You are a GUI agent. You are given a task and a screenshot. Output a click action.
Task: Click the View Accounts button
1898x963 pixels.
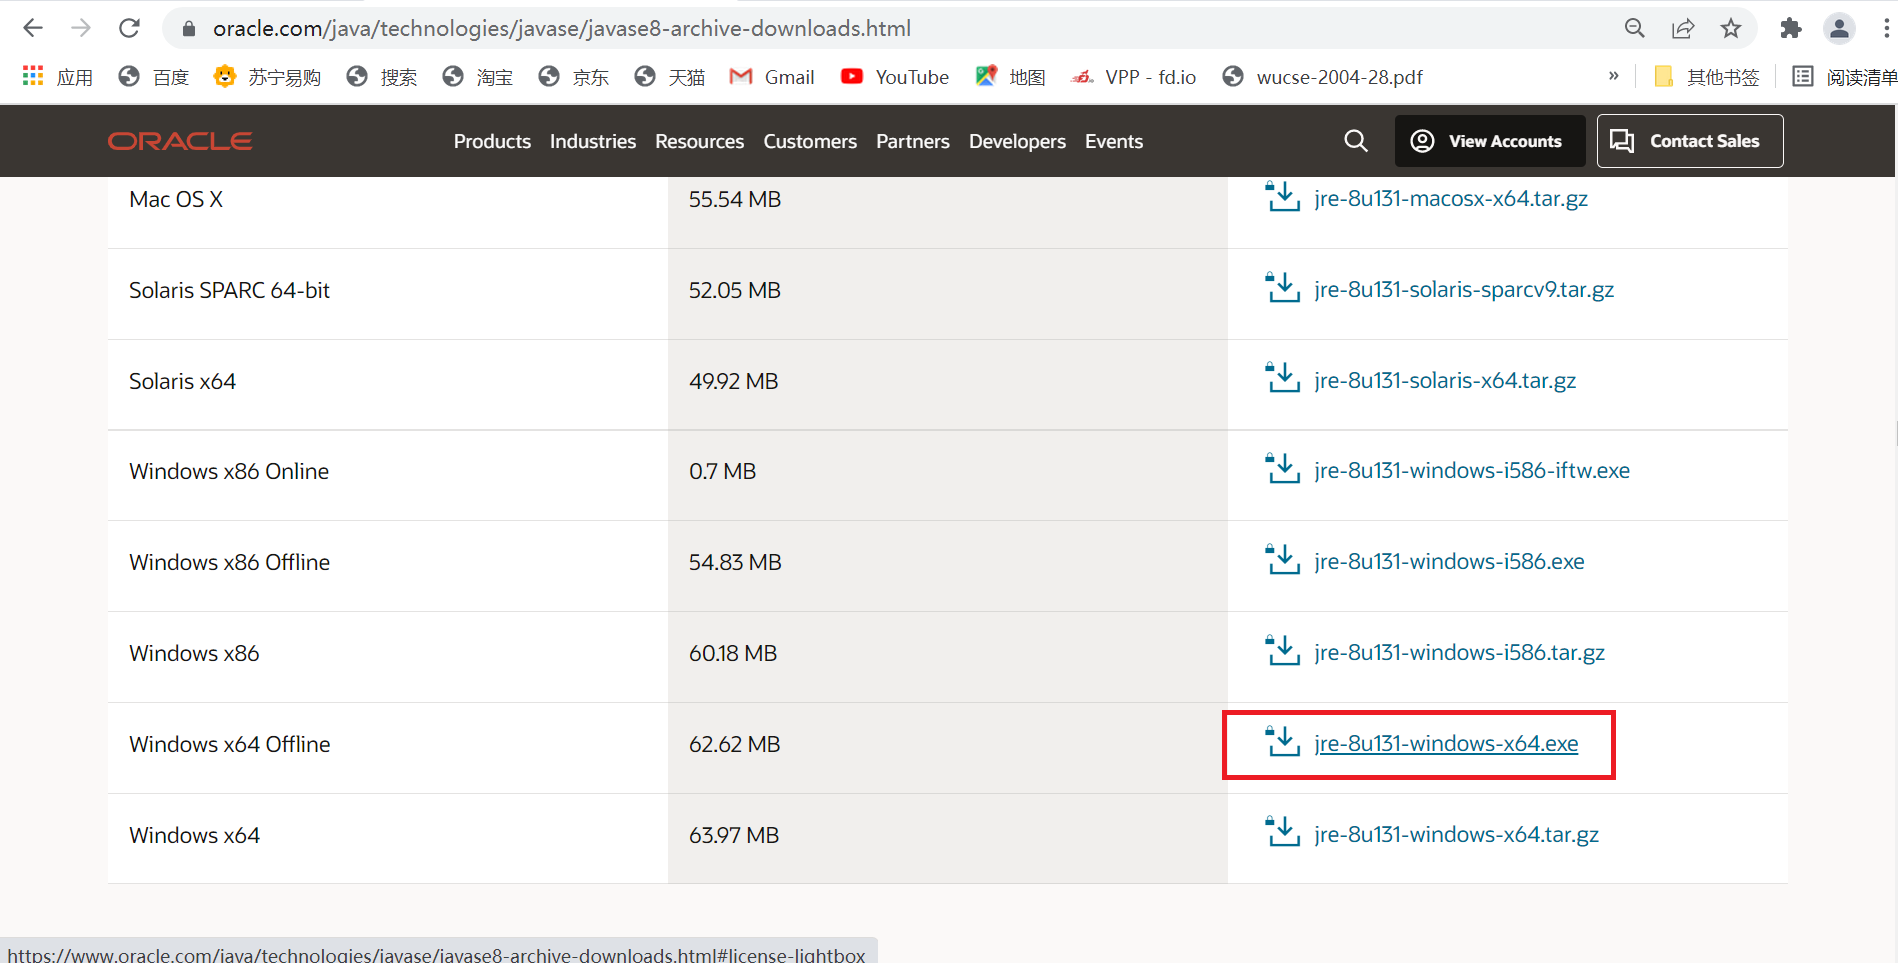coord(1490,141)
